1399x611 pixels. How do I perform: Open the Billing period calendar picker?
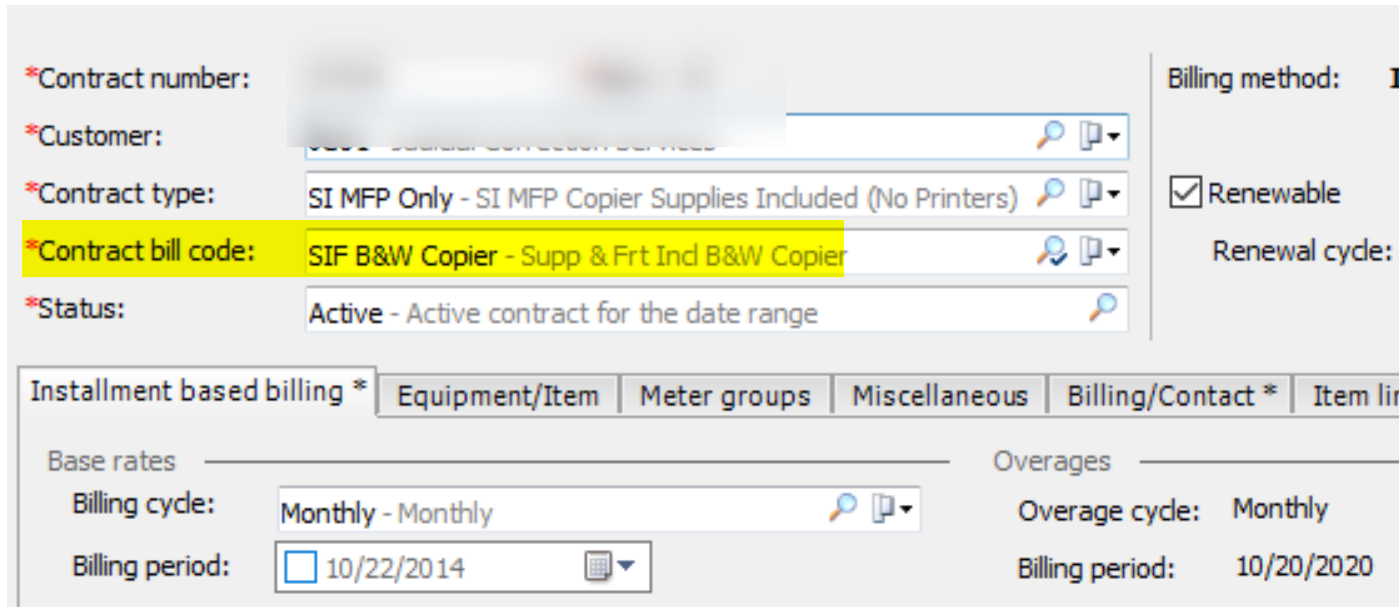tap(609, 567)
